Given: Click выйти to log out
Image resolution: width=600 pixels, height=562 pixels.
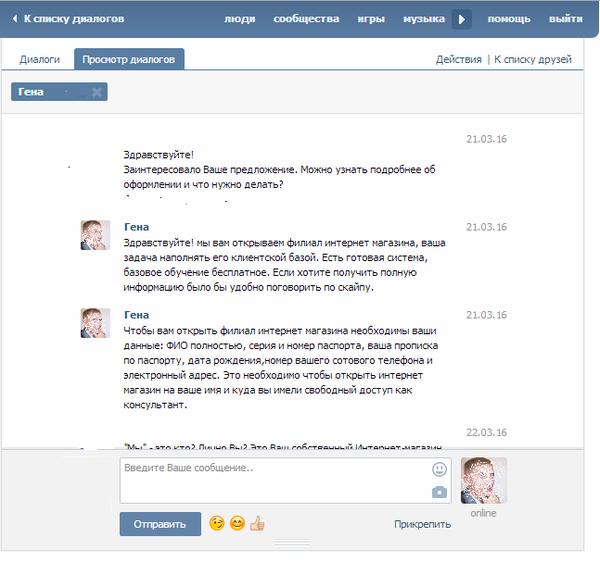Looking at the screenshot, I should pyautogui.click(x=566, y=19).
